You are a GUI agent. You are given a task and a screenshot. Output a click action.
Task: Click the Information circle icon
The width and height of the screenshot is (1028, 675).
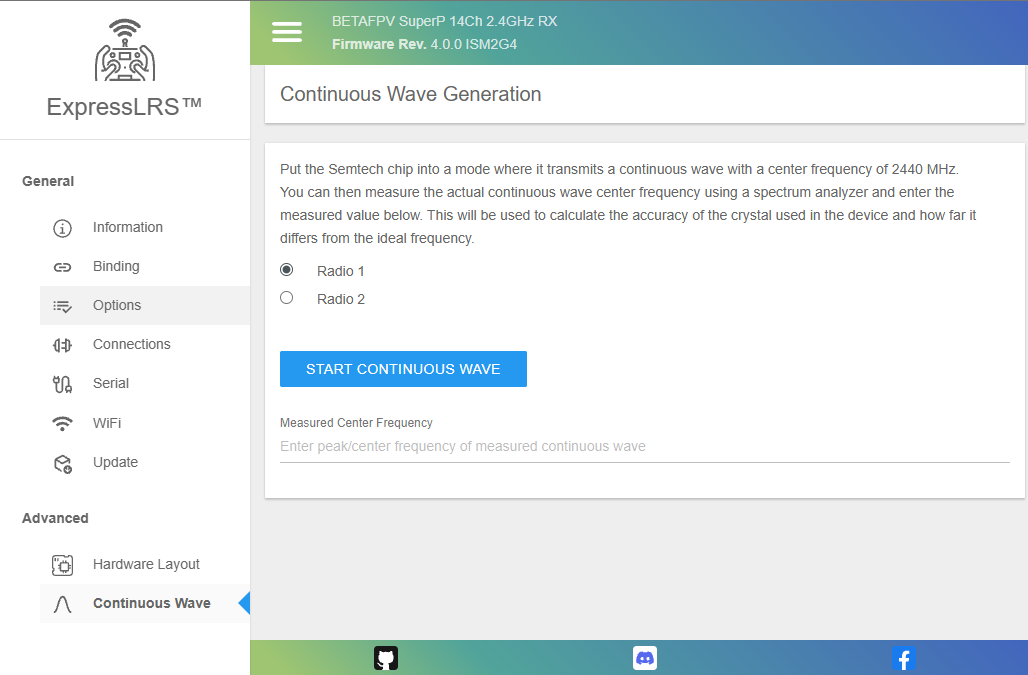point(62,228)
